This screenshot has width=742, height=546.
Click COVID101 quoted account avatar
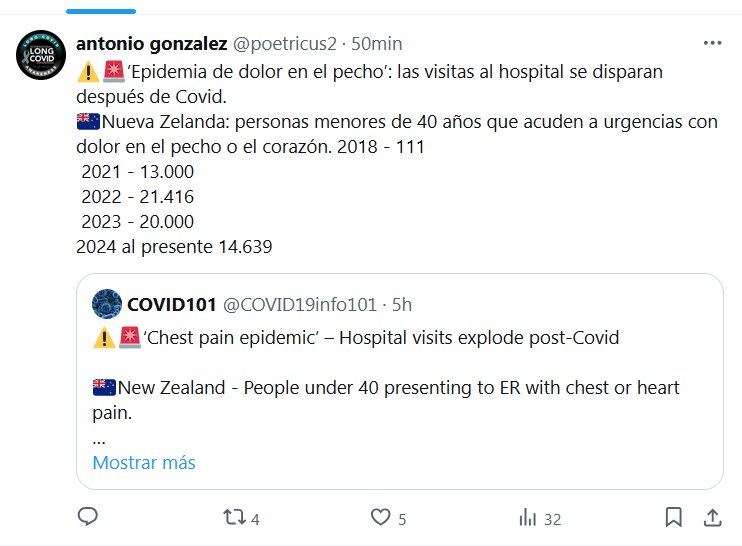click(107, 304)
